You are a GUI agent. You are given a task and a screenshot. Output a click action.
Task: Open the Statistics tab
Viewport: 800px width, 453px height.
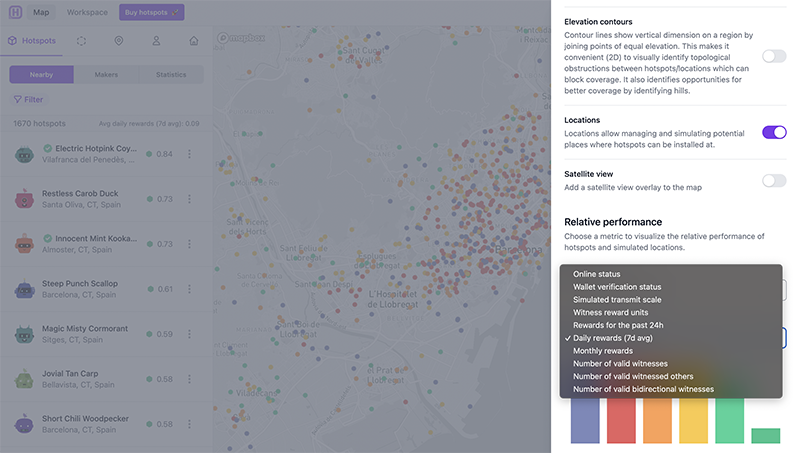(x=170, y=75)
